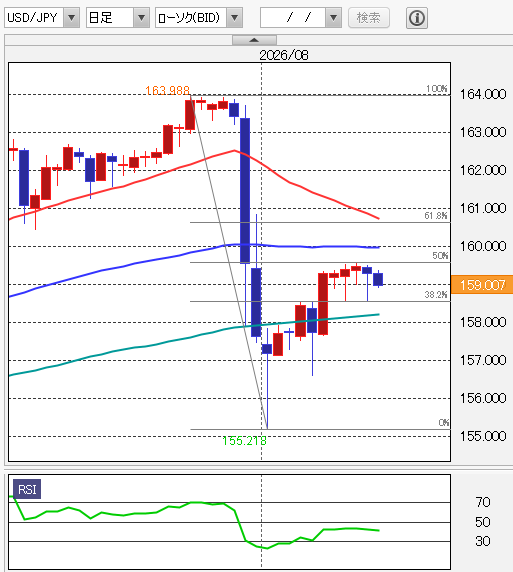Open the date picker dropdown arrow
513x572 pixels.
[333, 18]
